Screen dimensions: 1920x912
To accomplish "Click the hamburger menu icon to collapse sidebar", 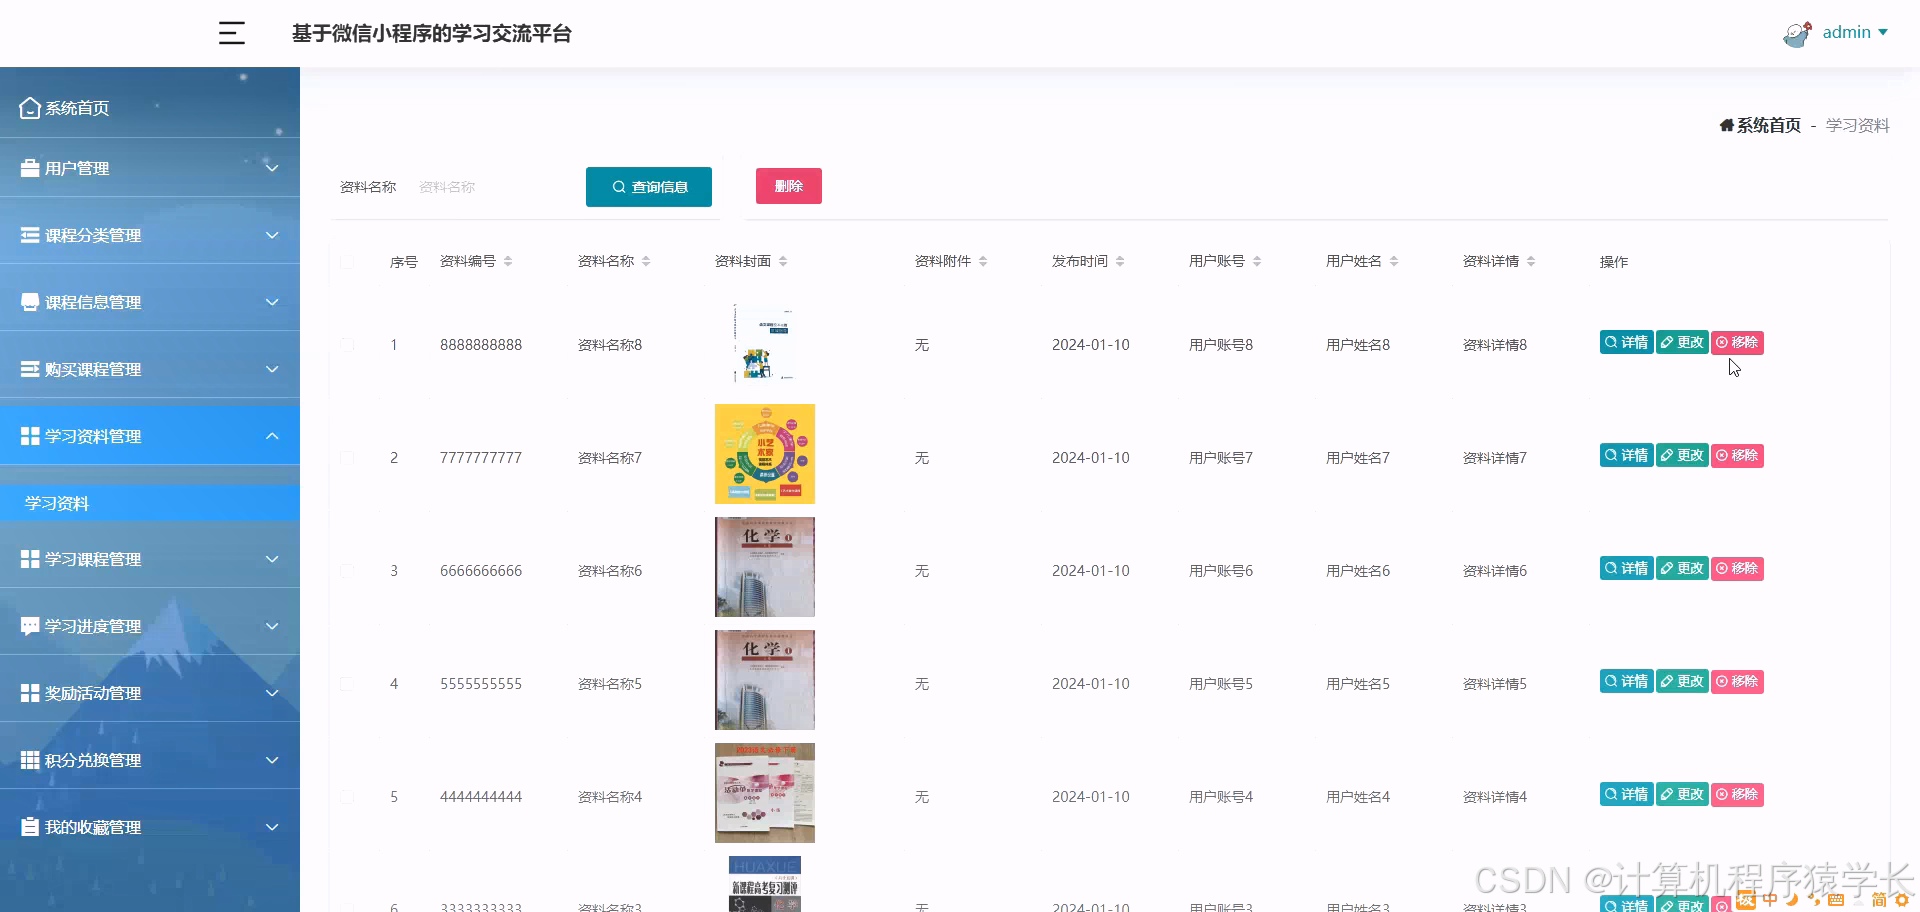I will coord(231,33).
